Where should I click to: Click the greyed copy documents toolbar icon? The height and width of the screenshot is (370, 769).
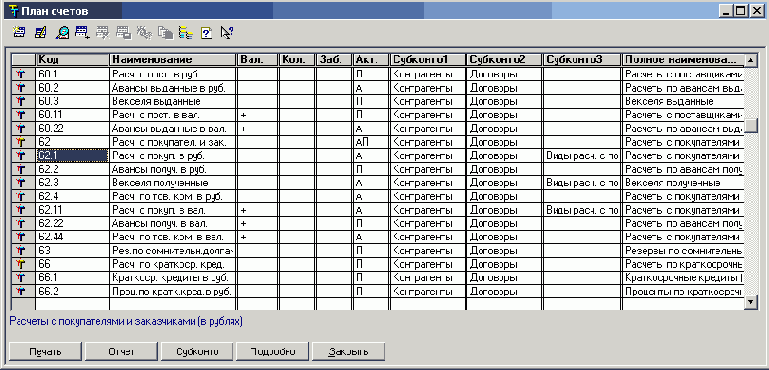tap(165, 33)
